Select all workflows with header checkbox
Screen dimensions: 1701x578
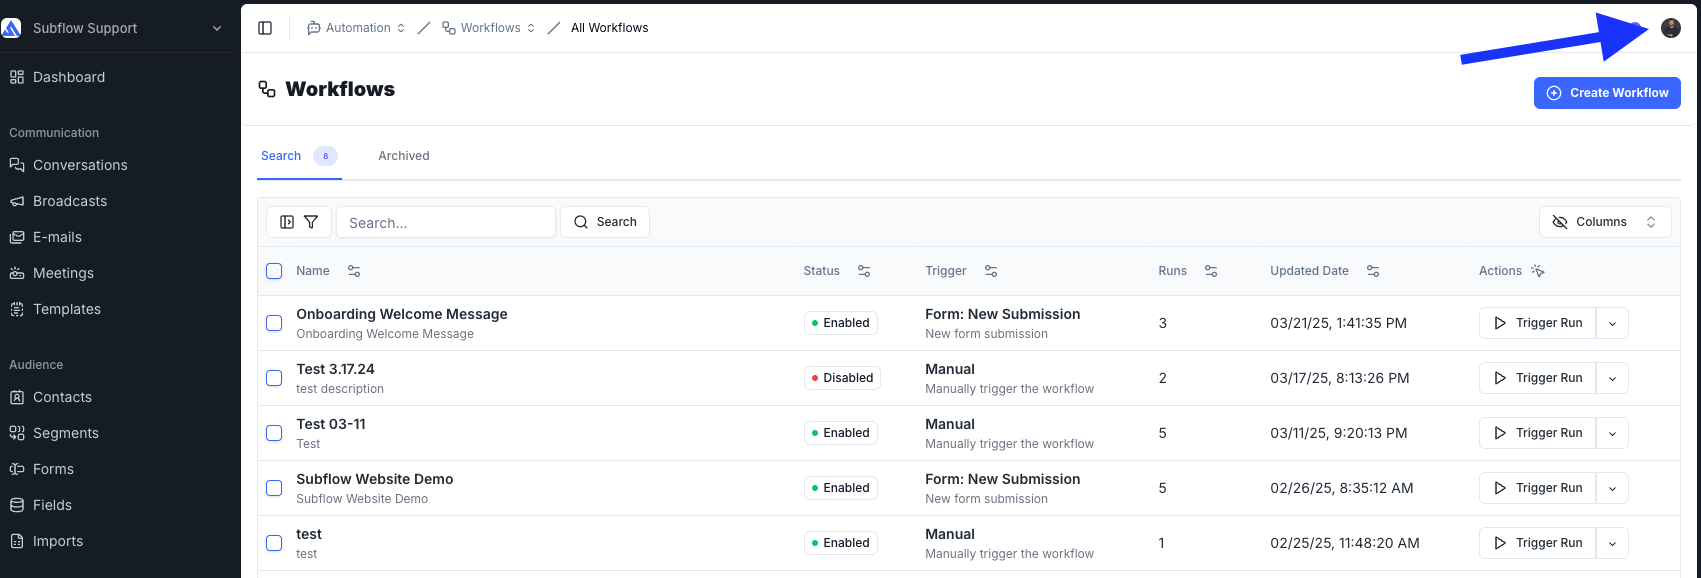tap(274, 271)
